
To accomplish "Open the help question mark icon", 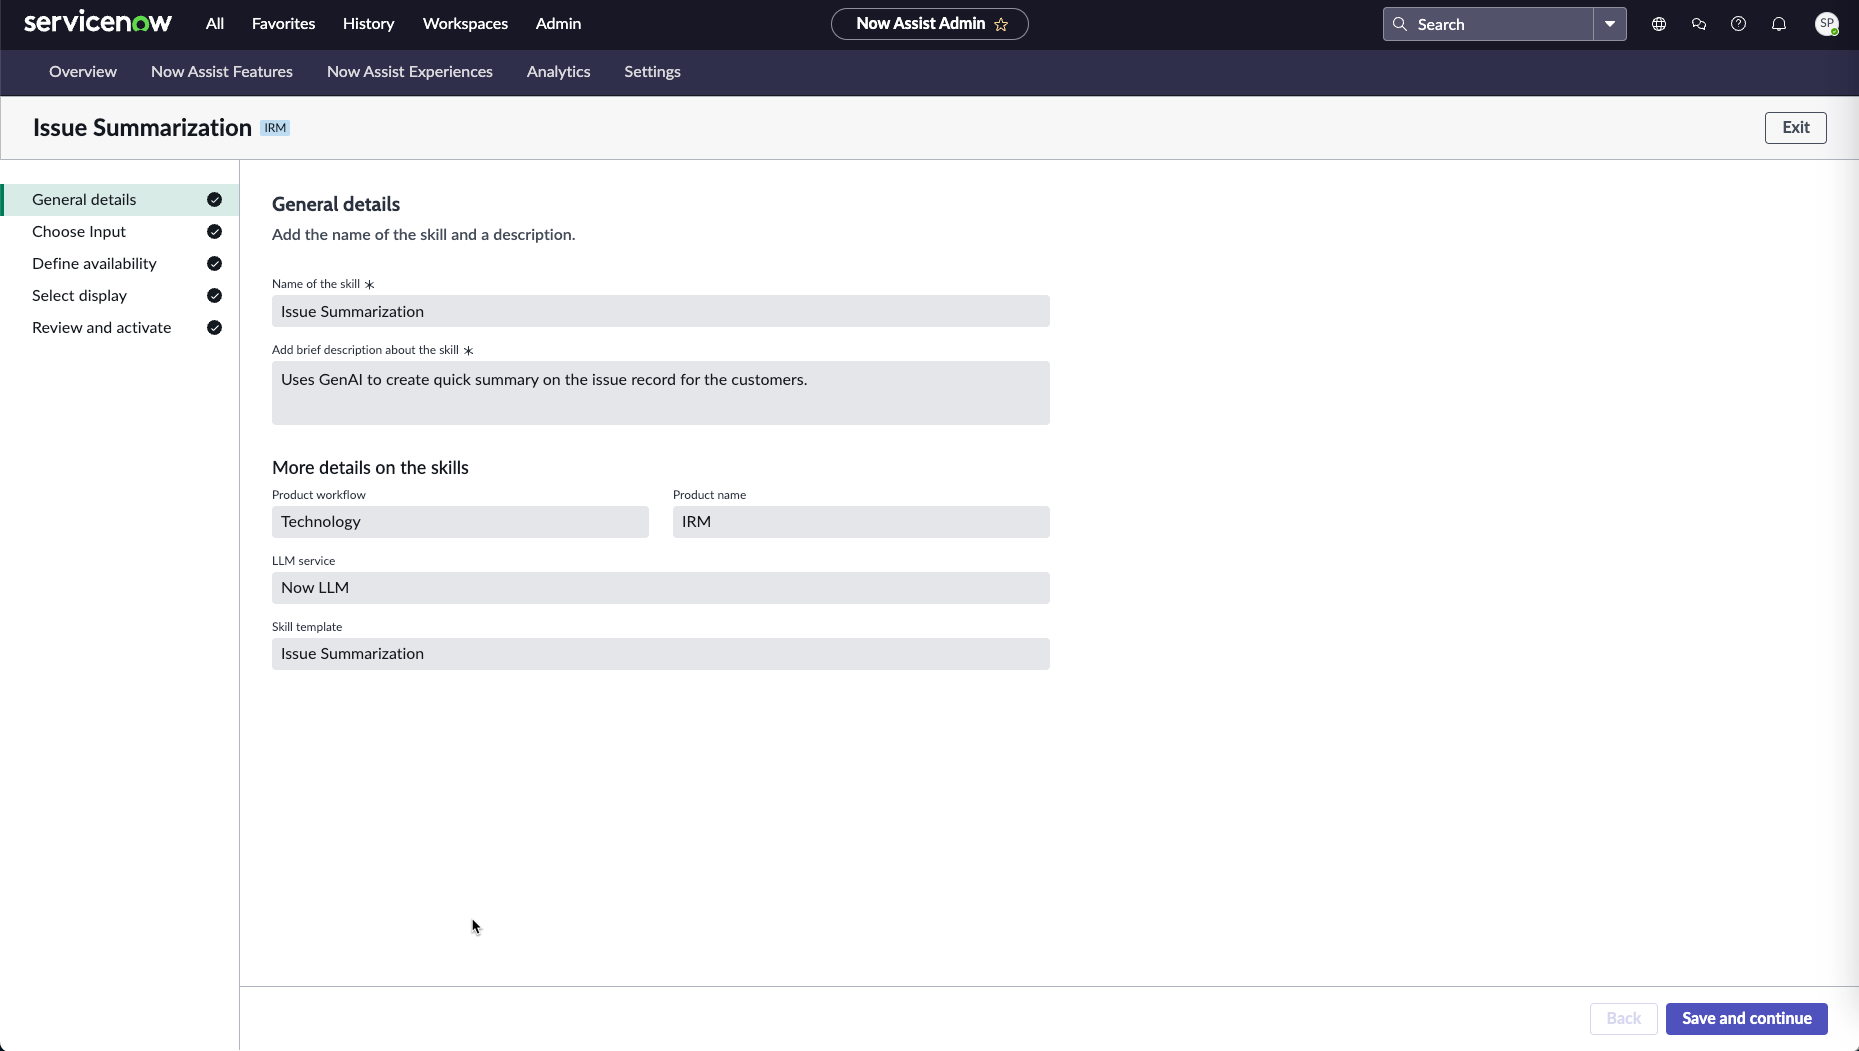I will pyautogui.click(x=1739, y=24).
